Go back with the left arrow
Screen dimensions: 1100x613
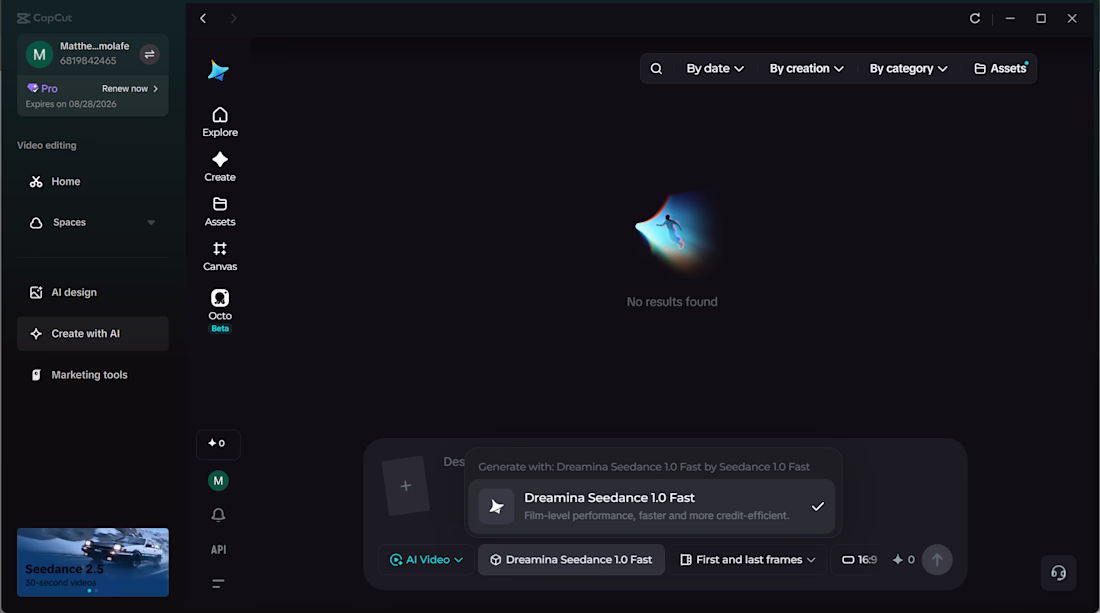click(203, 18)
